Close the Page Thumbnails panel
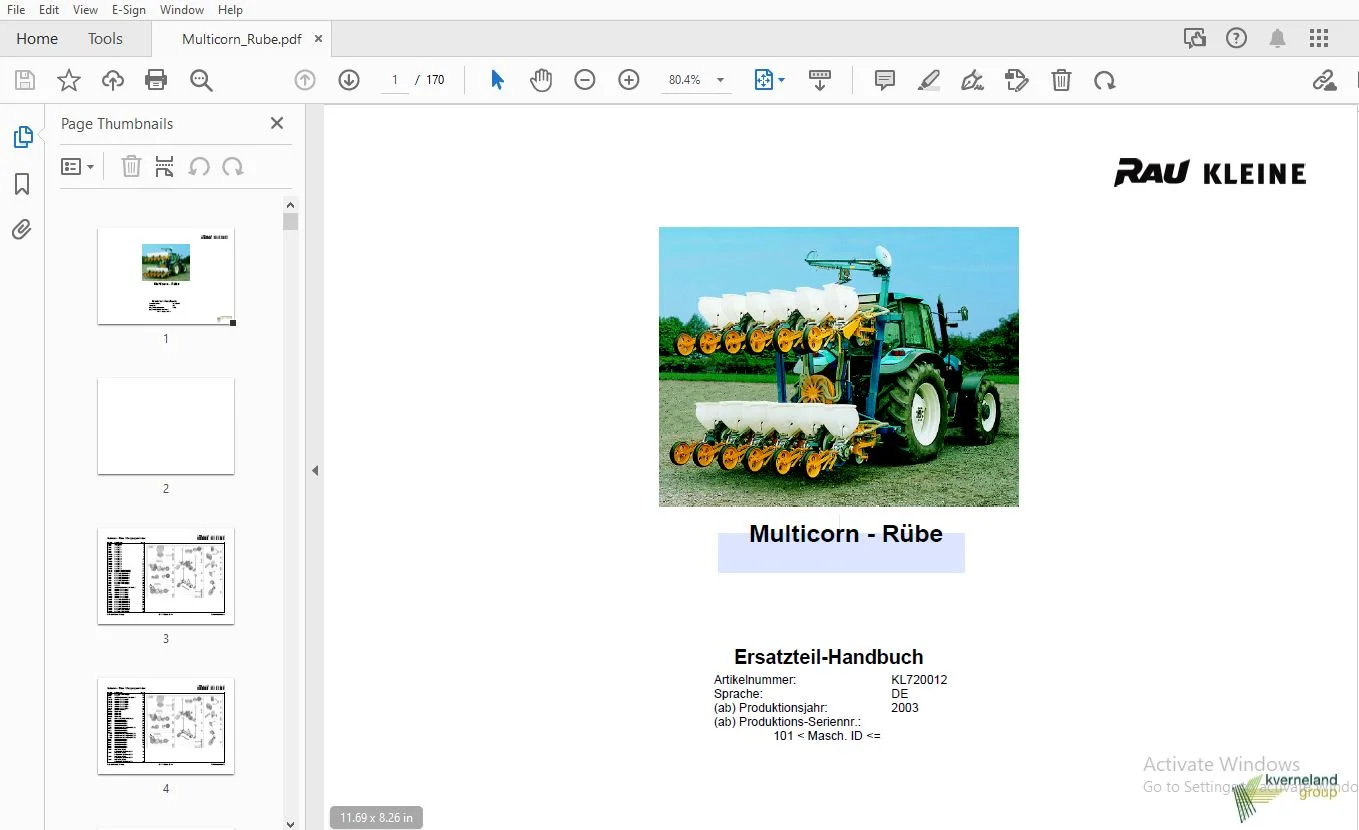Image resolution: width=1359 pixels, height=830 pixels. click(277, 123)
